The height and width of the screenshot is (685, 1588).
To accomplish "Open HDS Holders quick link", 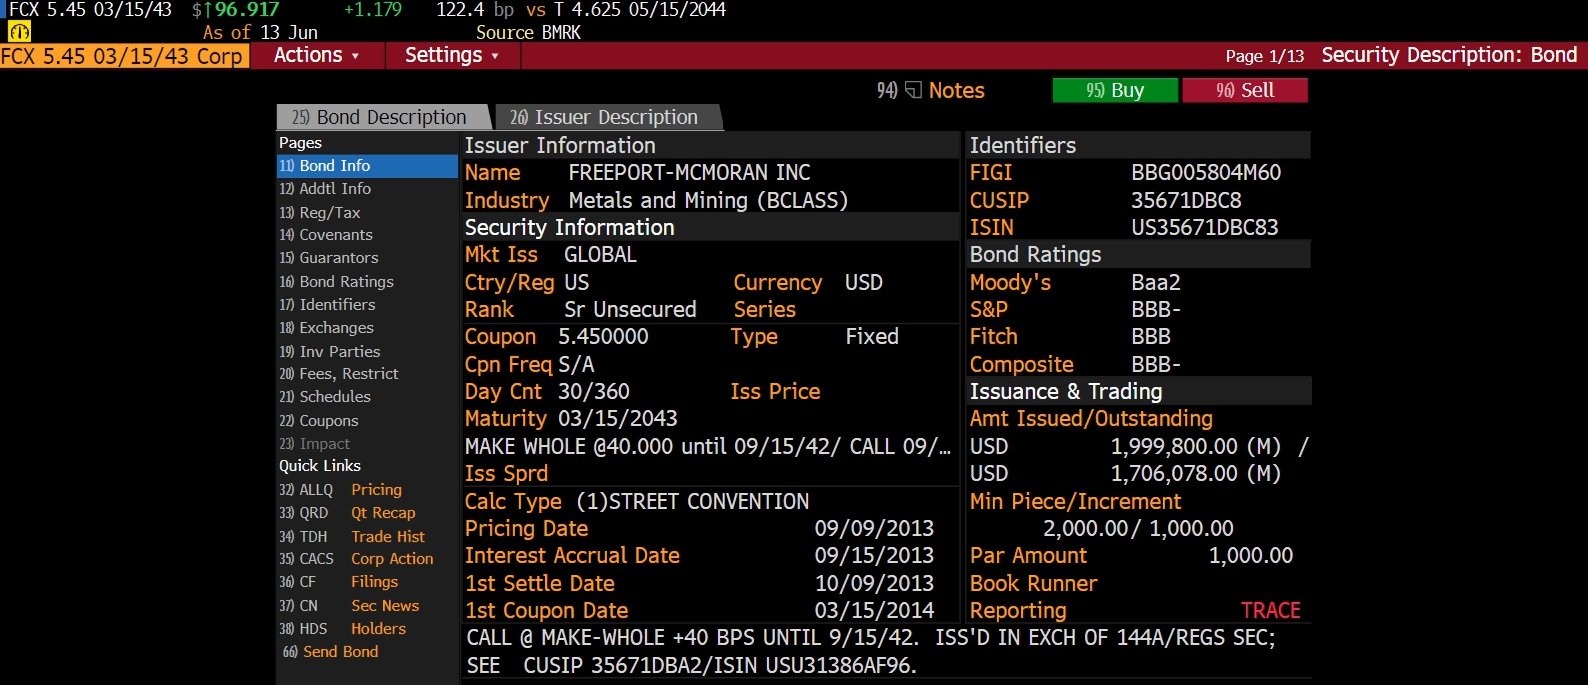I will (x=343, y=629).
